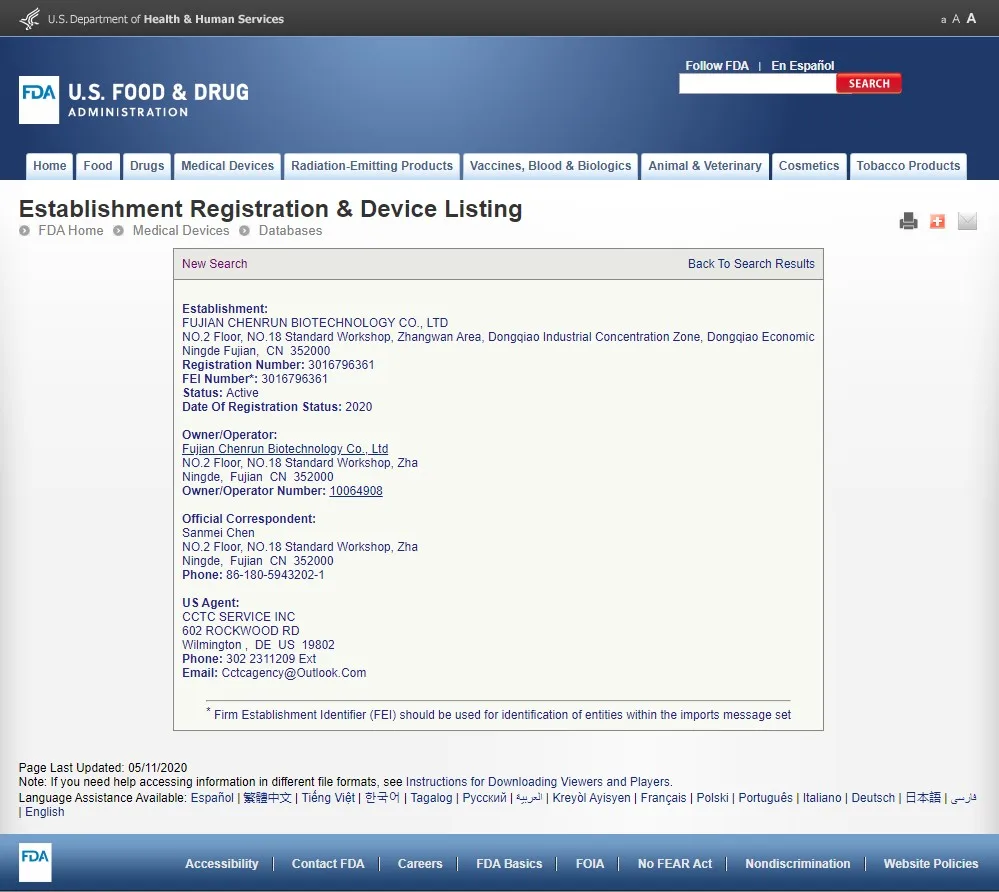
Task: Click the FDA search input field
Action: click(x=758, y=83)
